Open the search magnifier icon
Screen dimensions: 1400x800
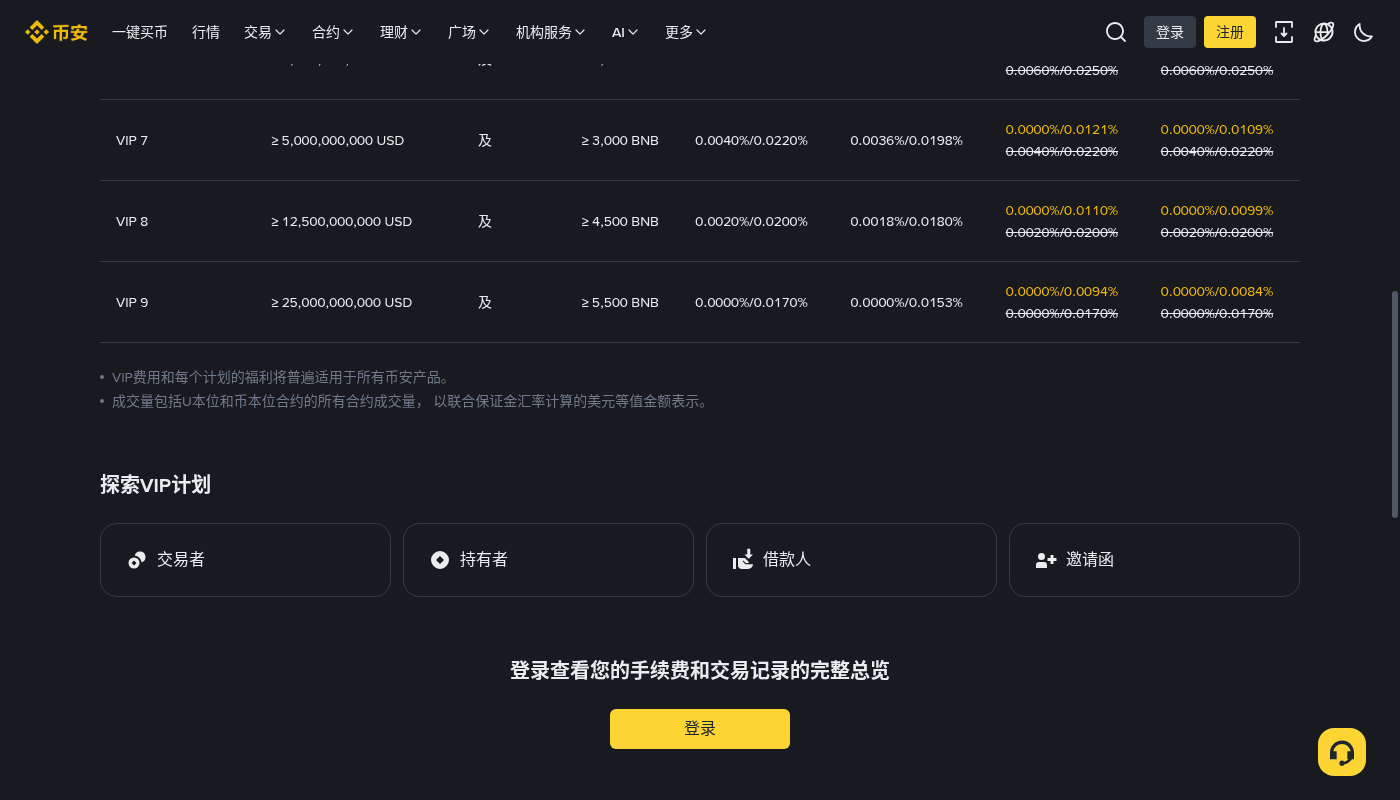point(1116,32)
